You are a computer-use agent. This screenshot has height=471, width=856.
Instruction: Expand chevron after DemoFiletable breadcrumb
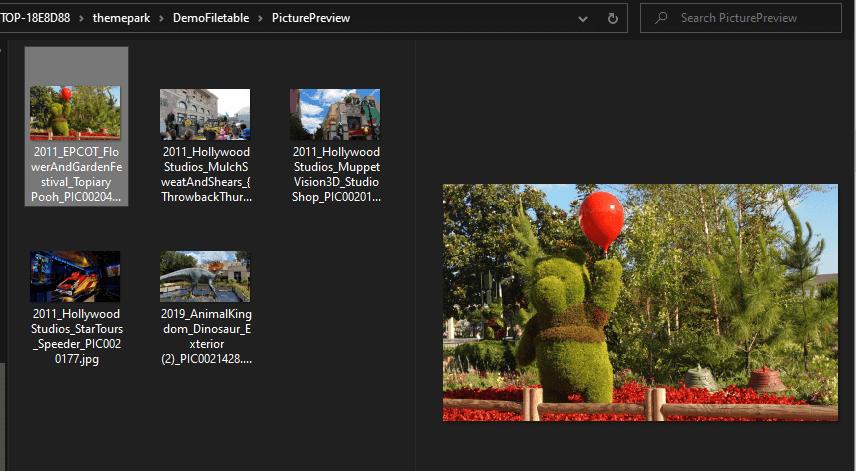(260, 19)
